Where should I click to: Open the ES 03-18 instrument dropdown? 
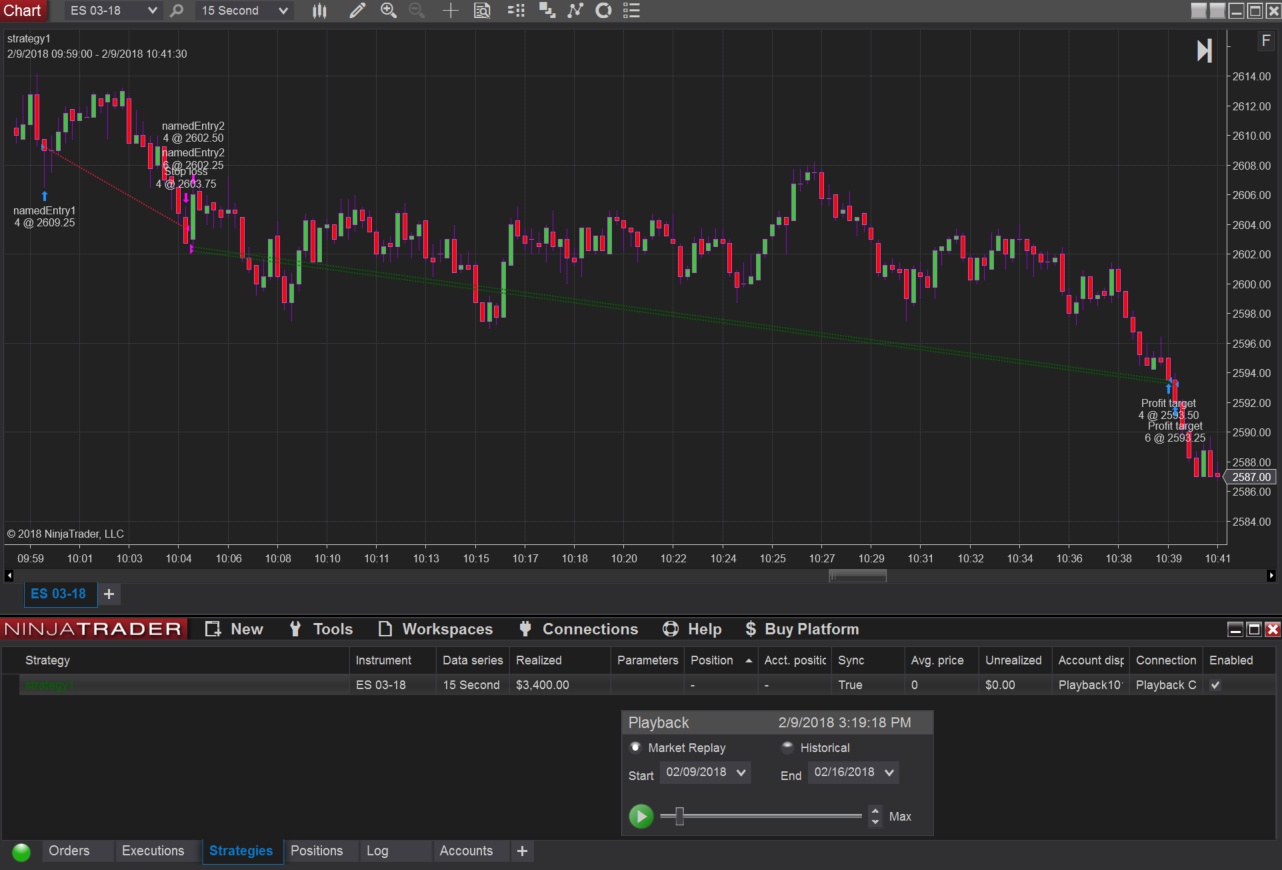point(112,11)
